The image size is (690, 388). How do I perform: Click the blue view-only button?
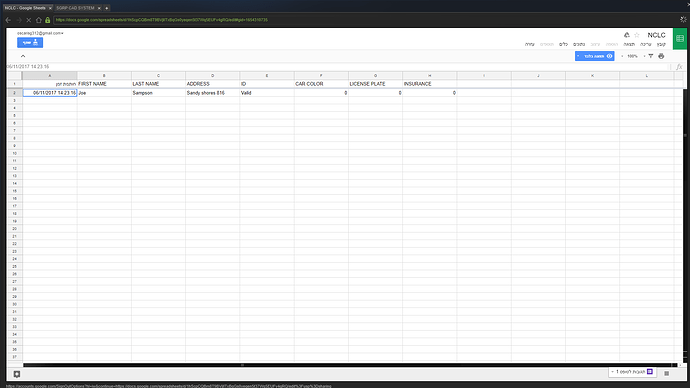(595, 56)
